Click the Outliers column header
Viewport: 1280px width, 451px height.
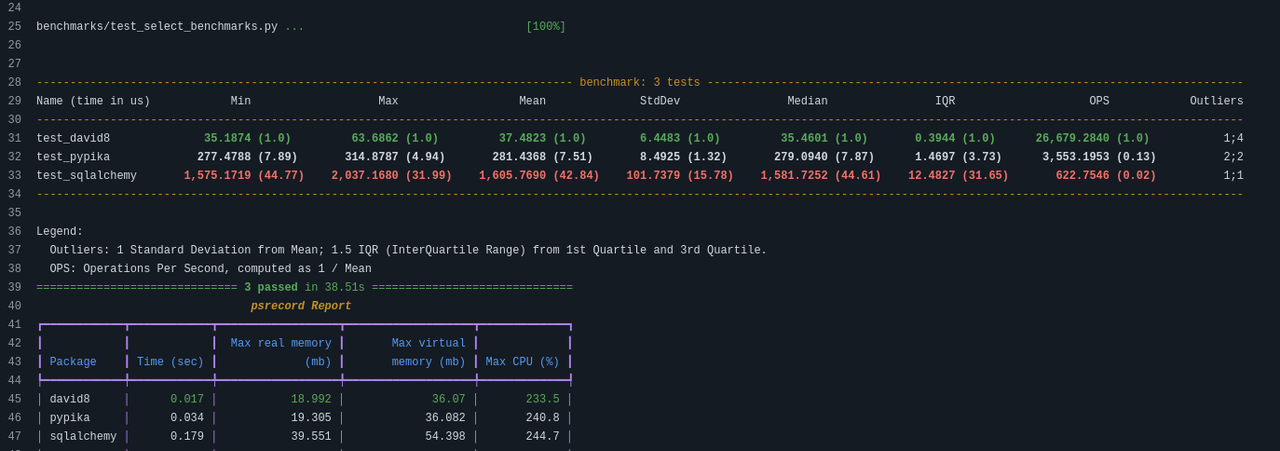pos(1216,101)
